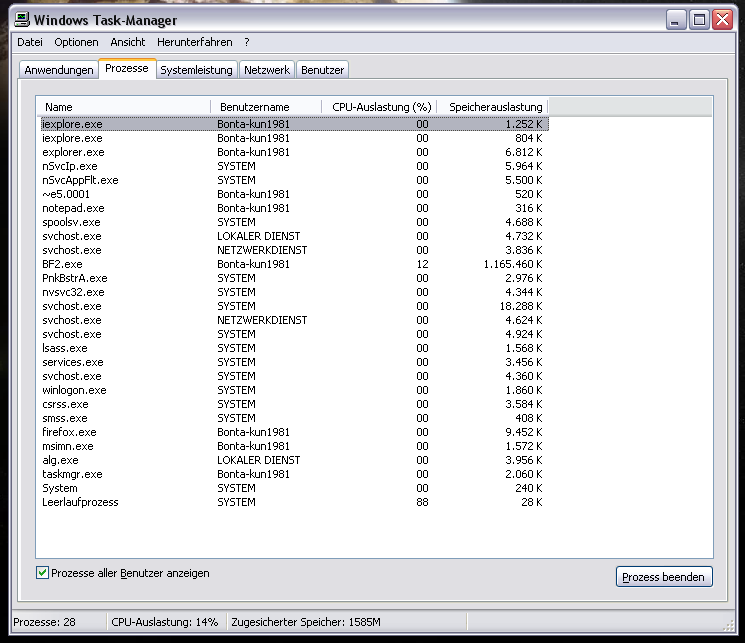Click the window resize grip corner
The height and width of the screenshot is (643, 745).
(728, 626)
